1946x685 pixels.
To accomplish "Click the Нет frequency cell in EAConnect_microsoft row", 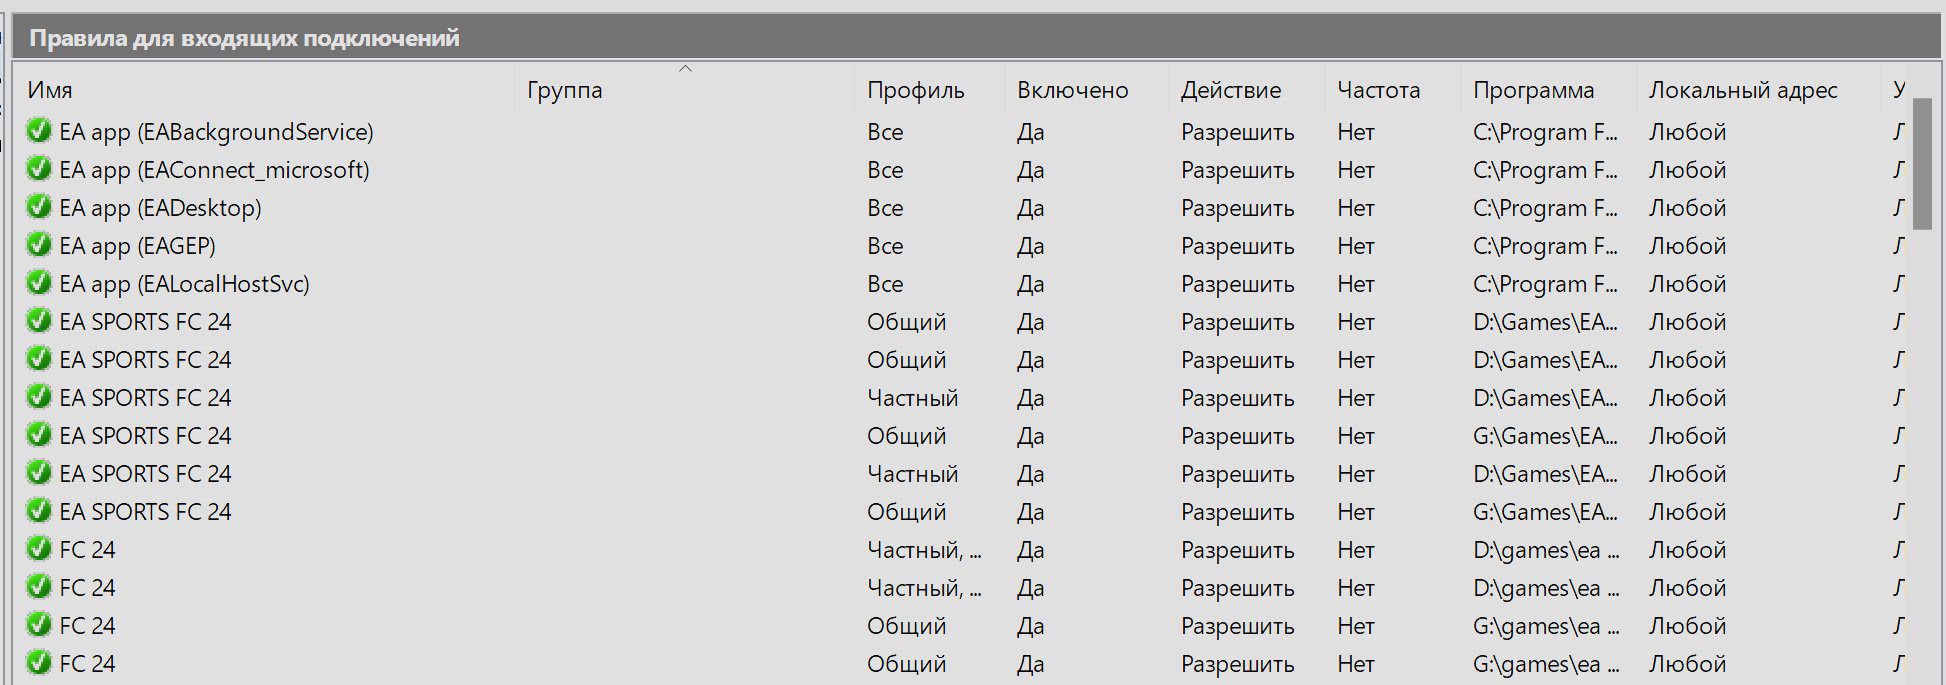I will click(x=1356, y=170).
